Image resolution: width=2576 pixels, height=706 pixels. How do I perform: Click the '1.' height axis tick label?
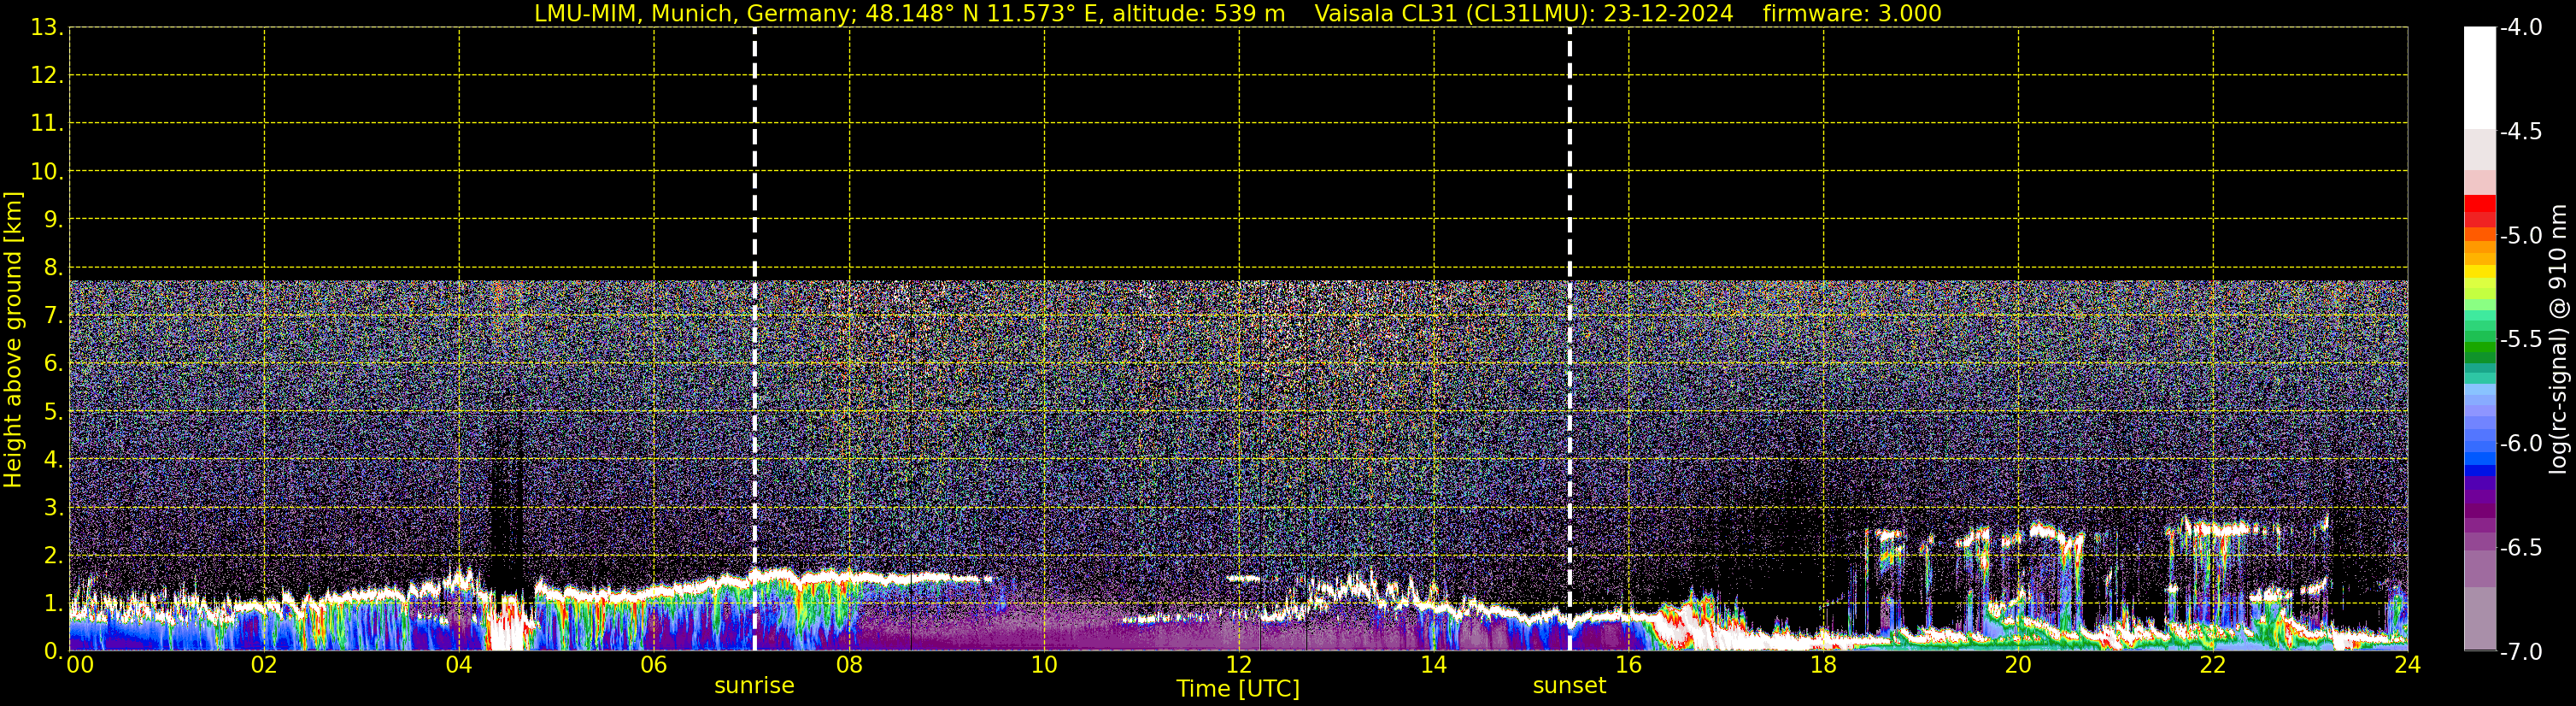pyautogui.click(x=53, y=604)
